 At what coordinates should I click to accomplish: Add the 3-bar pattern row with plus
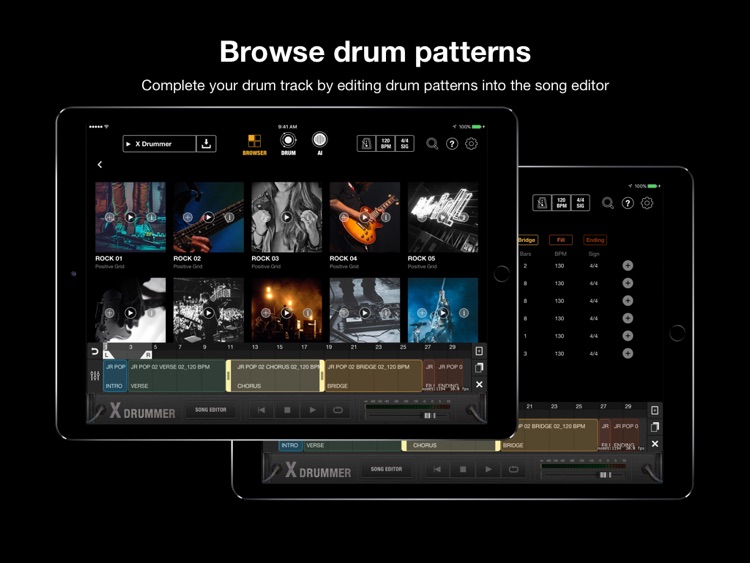pyautogui.click(x=628, y=353)
